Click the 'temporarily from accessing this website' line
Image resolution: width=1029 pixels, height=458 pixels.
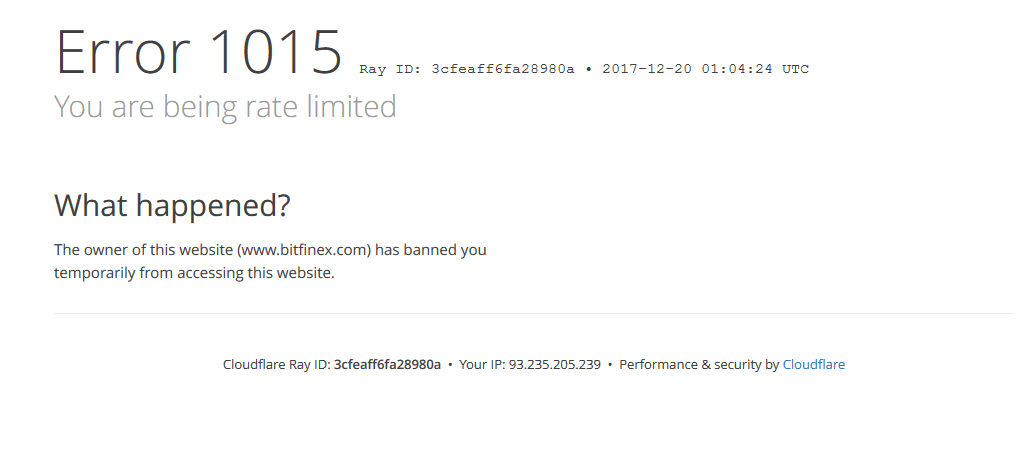(x=194, y=273)
